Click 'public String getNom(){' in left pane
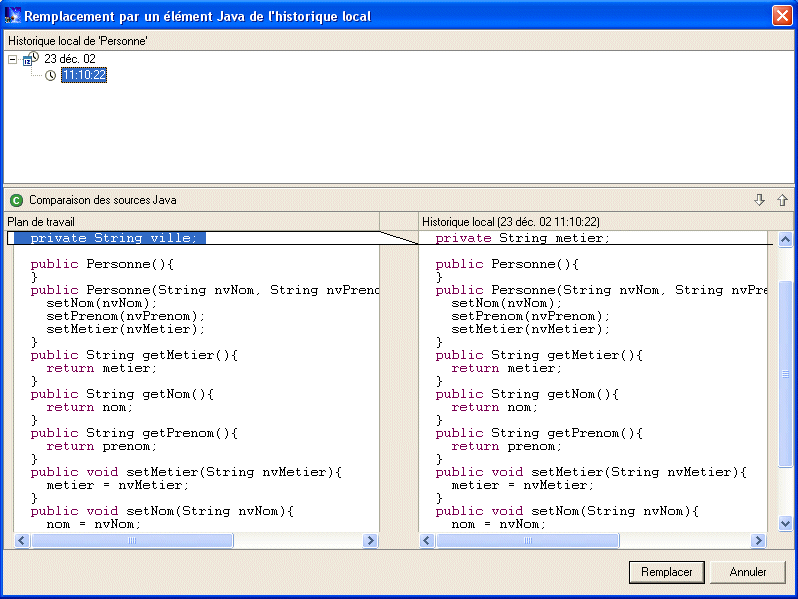 point(122,394)
